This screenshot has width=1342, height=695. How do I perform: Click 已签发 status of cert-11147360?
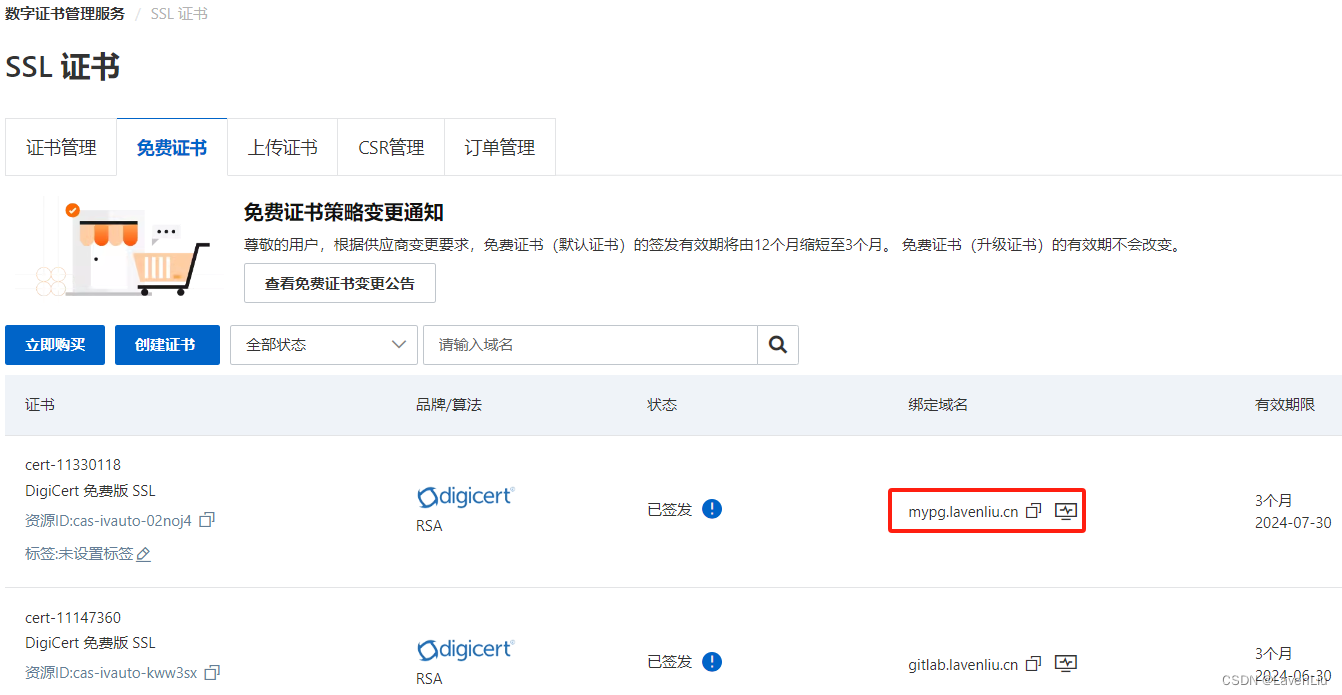tap(669, 661)
